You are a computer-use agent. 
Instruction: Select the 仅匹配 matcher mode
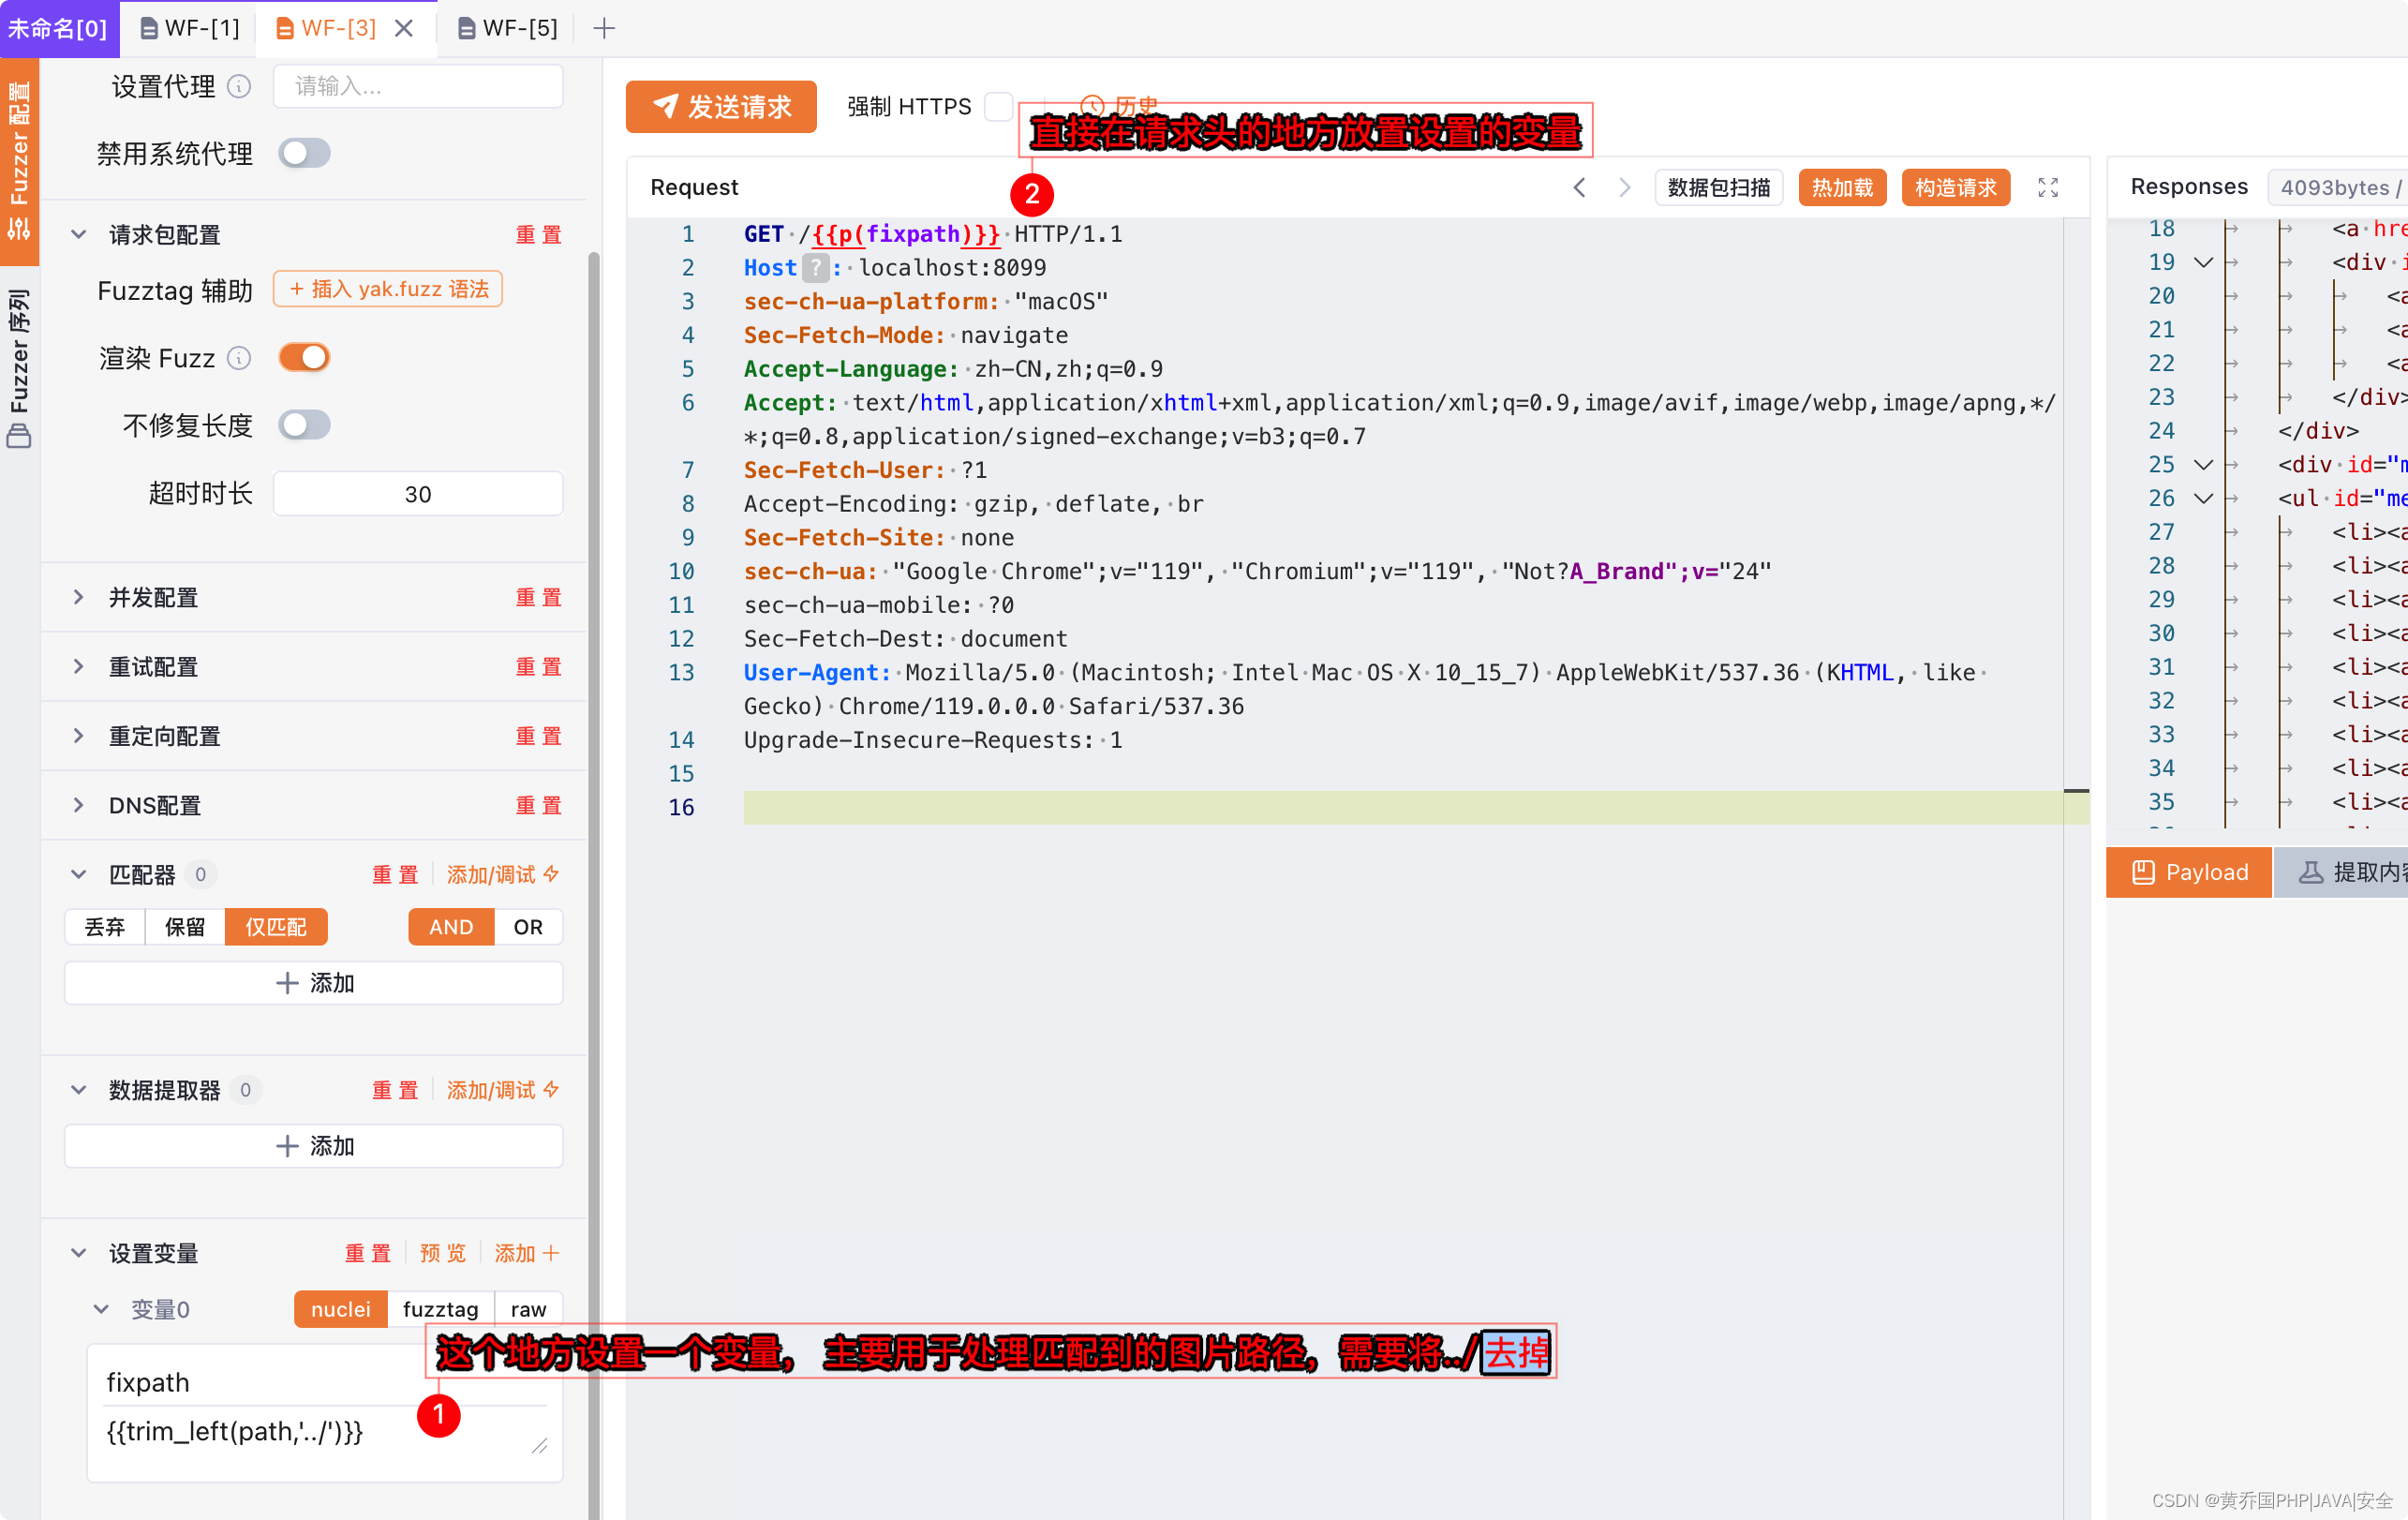pos(276,927)
